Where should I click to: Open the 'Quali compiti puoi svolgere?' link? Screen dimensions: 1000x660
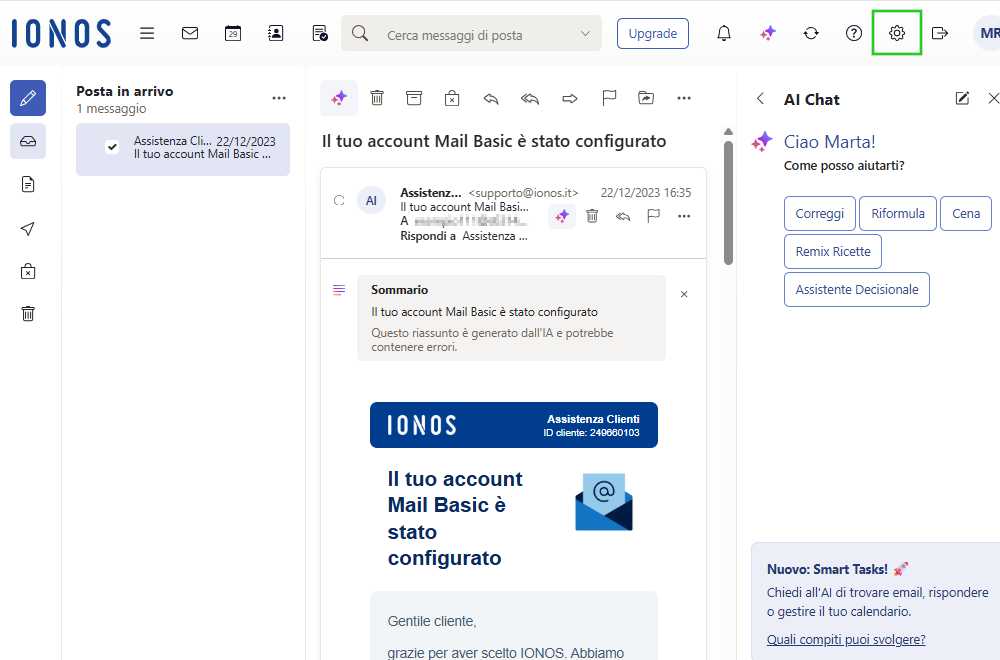pos(846,639)
